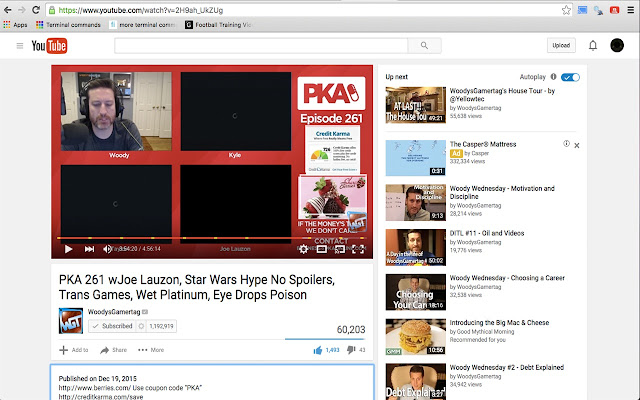Open The Casper Mattress ad title
Screen dimensions: 640x400
(483, 144)
